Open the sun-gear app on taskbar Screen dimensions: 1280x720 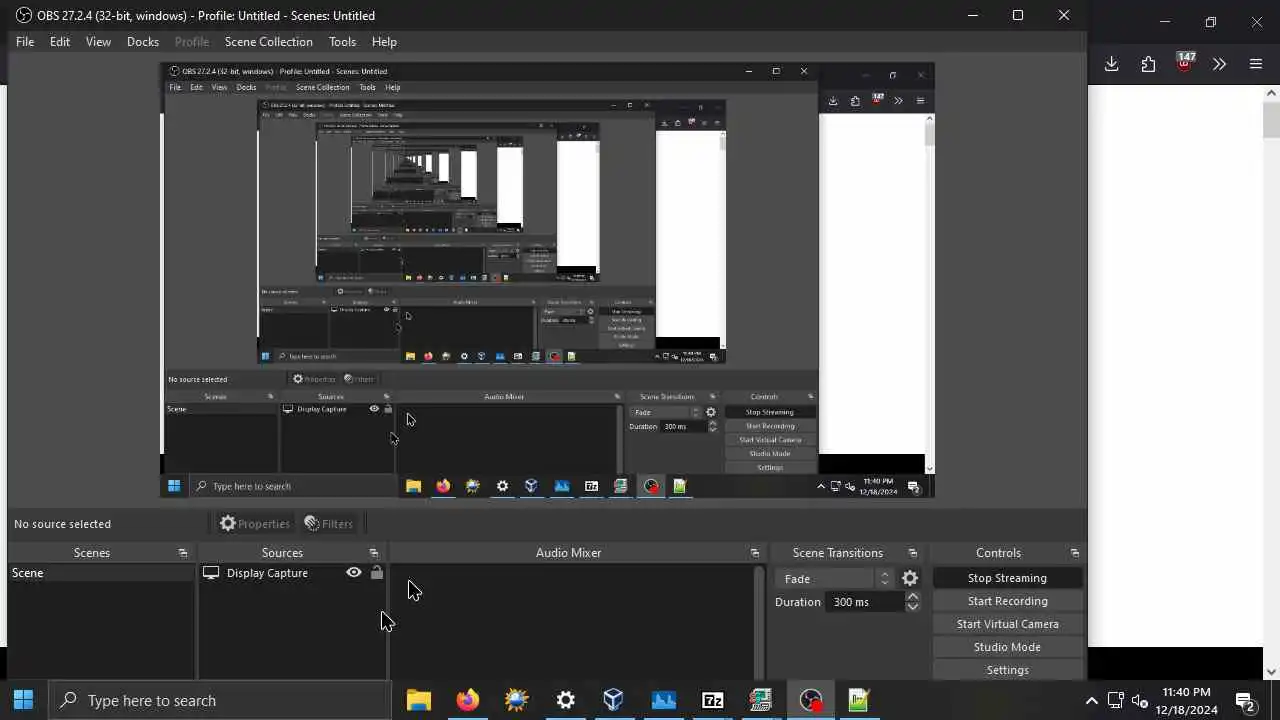pyautogui.click(x=516, y=700)
